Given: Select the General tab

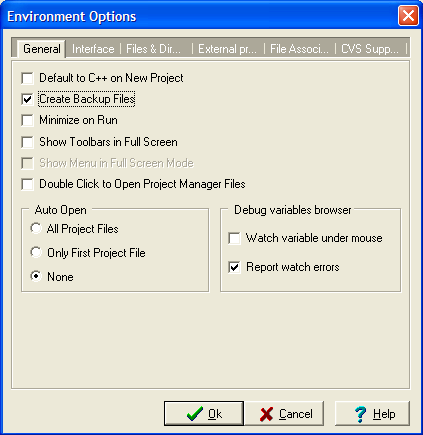Looking at the screenshot, I should point(42,49).
